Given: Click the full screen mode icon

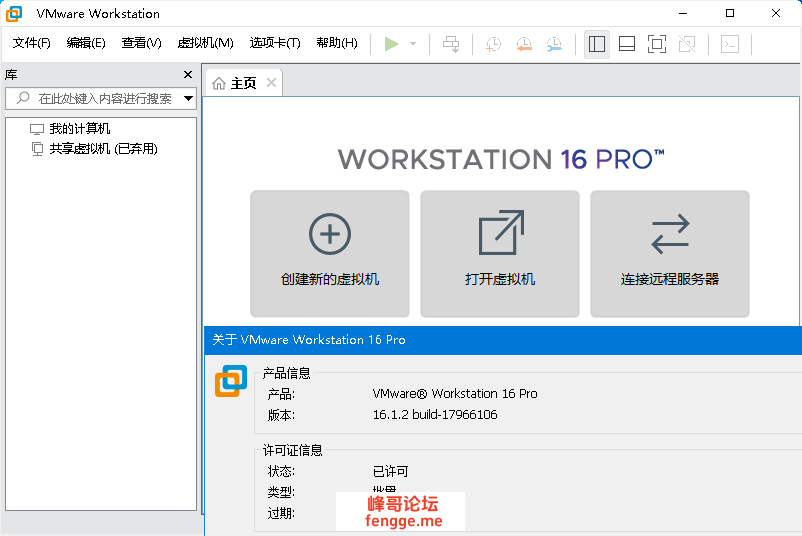Looking at the screenshot, I should 657,44.
